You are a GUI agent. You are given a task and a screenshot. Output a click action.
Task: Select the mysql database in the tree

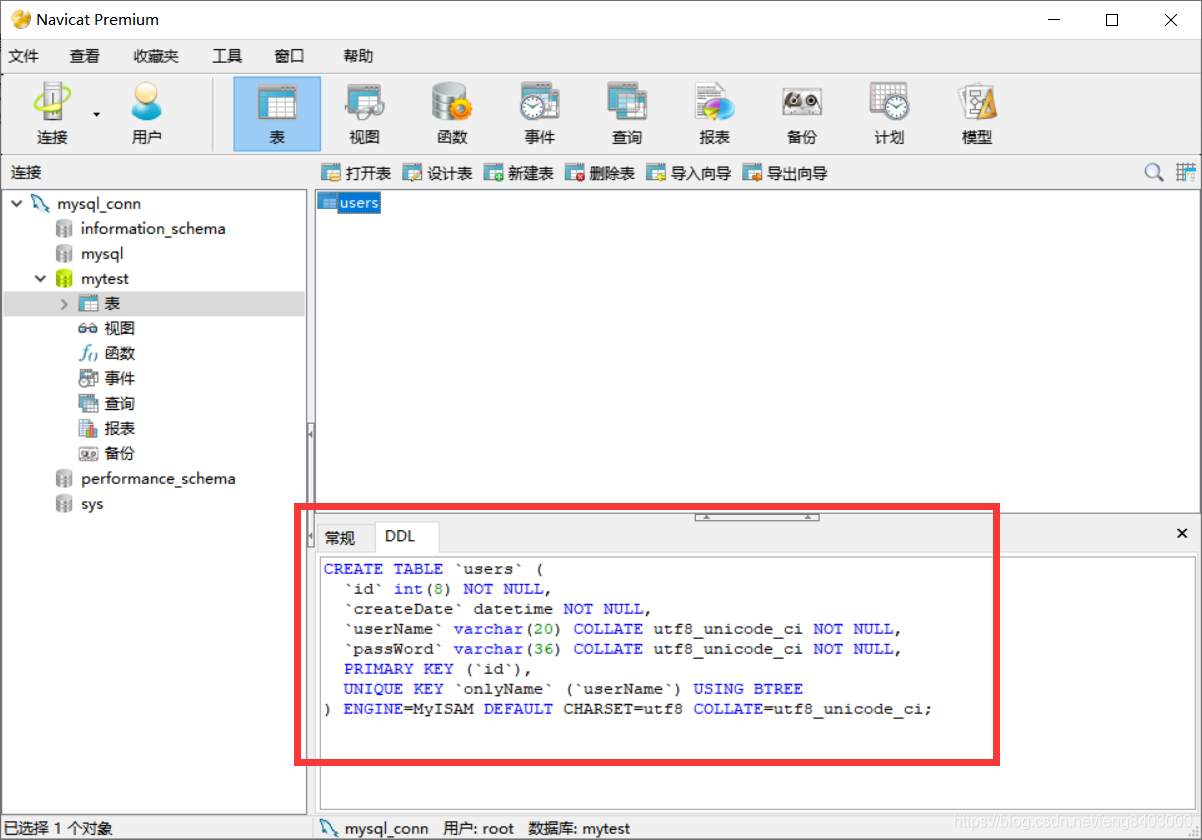point(102,254)
